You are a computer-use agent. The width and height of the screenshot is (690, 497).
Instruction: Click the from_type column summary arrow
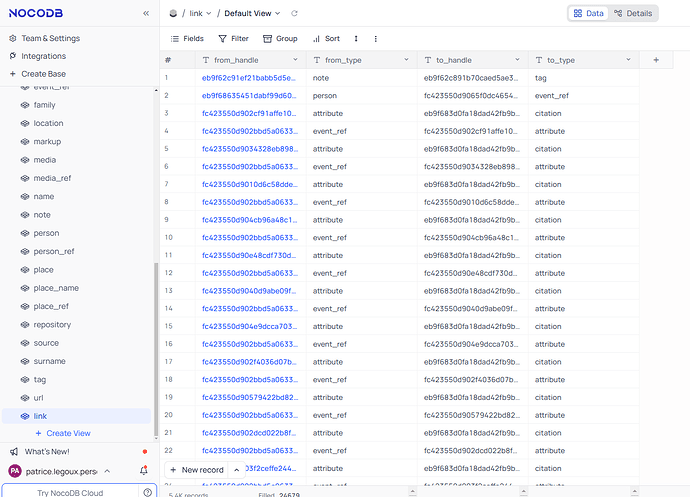(x=412, y=491)
